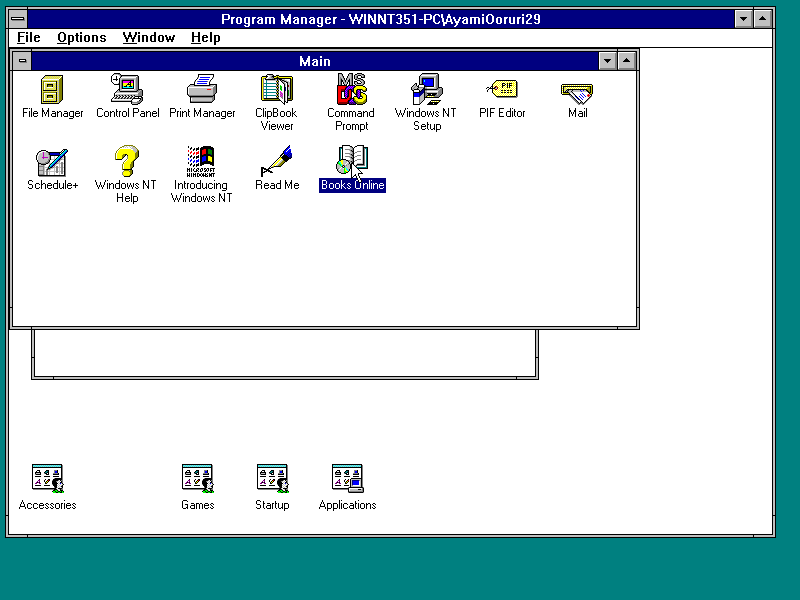This screenshot has height=600, width=800.
Task: Click the Windows NT Help question mark icon
Action: point(127,161)
